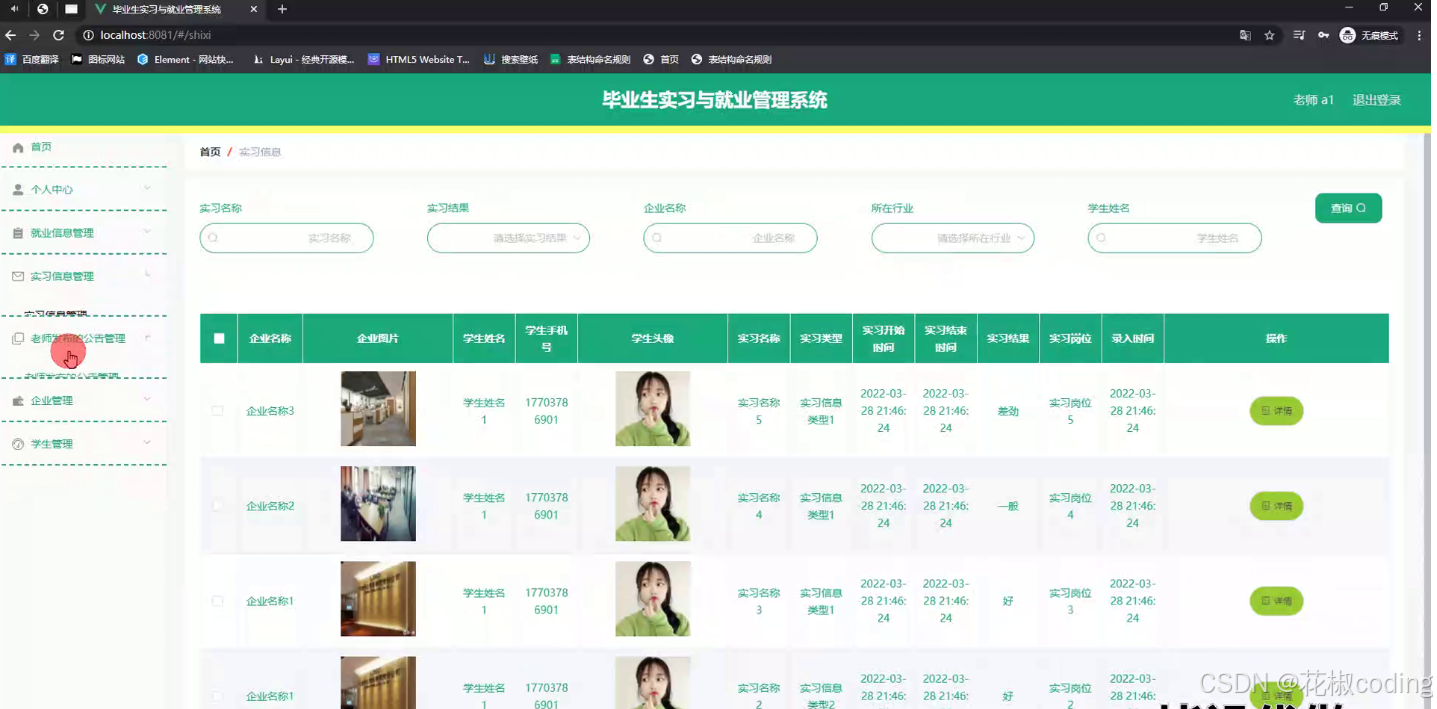The image size is (1437, 709).
Task: Click 详情 button on the 企业名称1 row
Action: click(x=1275, y=600)
